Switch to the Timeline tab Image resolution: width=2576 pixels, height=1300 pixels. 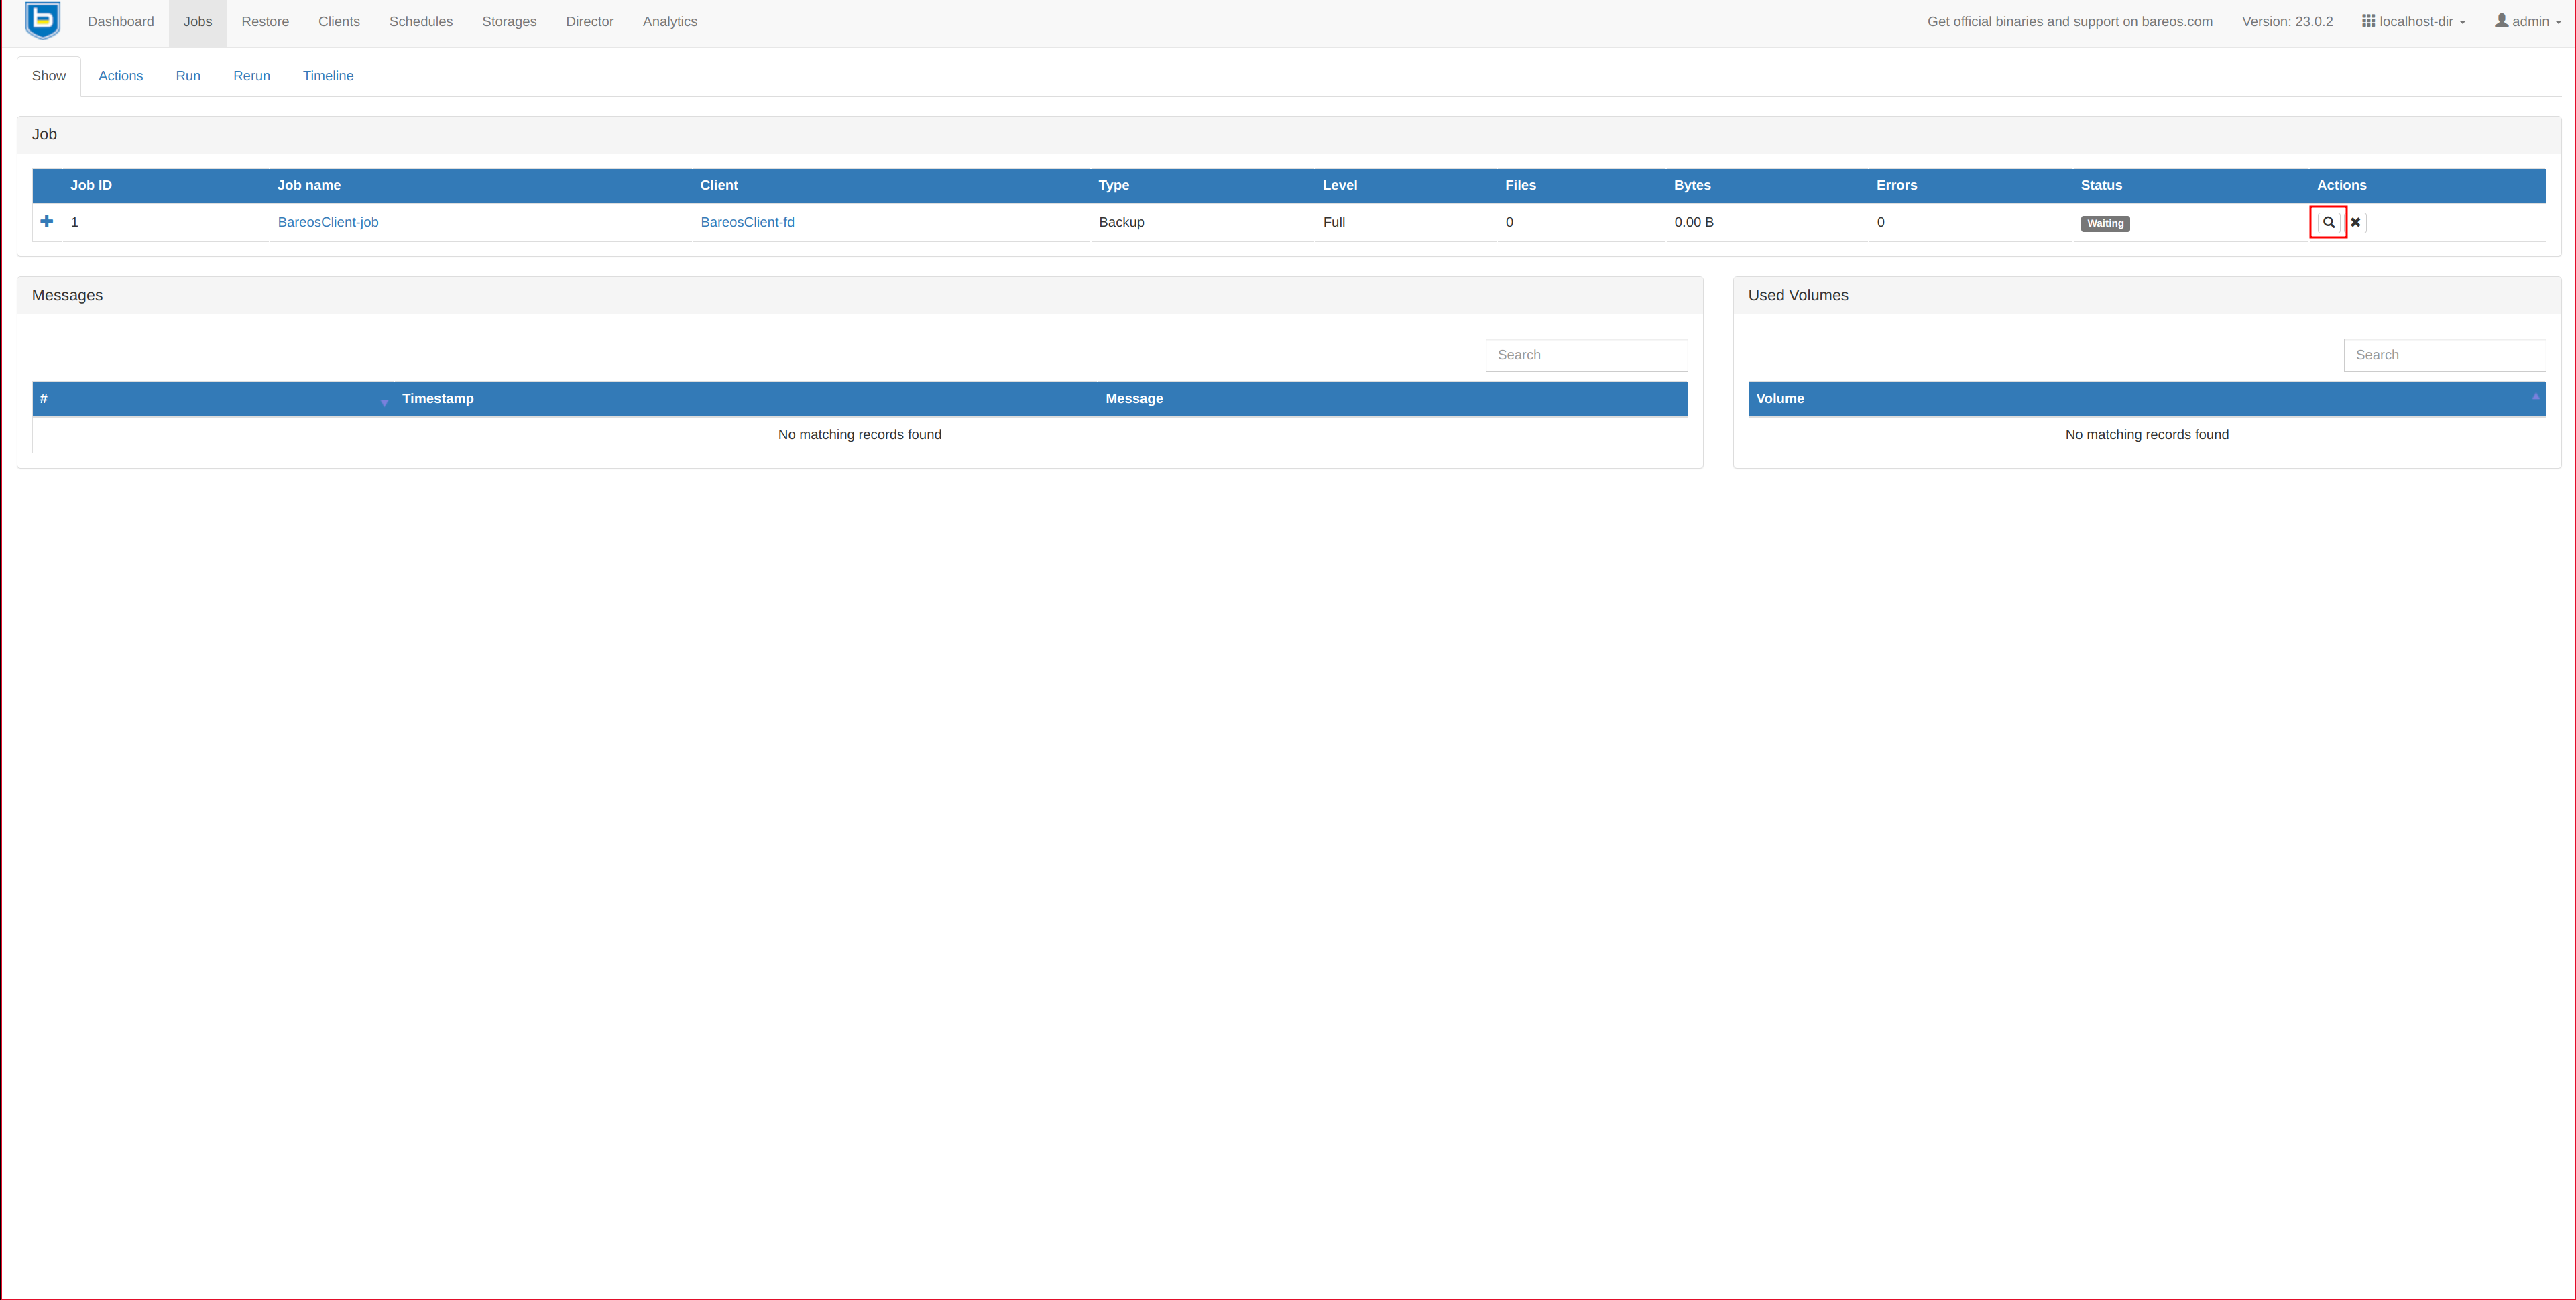pyautogui.click(x=328, y=76)
